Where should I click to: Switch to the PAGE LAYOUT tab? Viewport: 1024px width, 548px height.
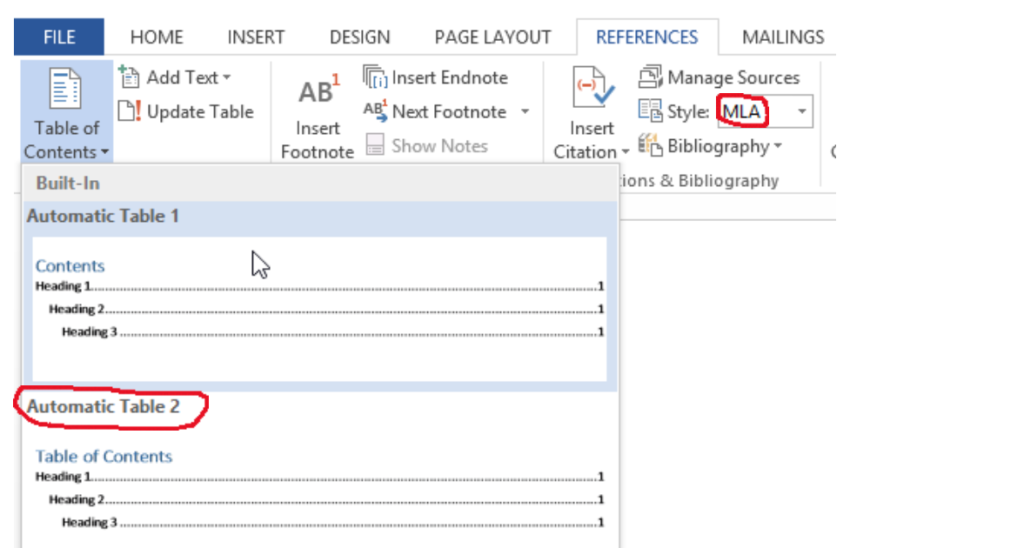[x=492, y=37]
